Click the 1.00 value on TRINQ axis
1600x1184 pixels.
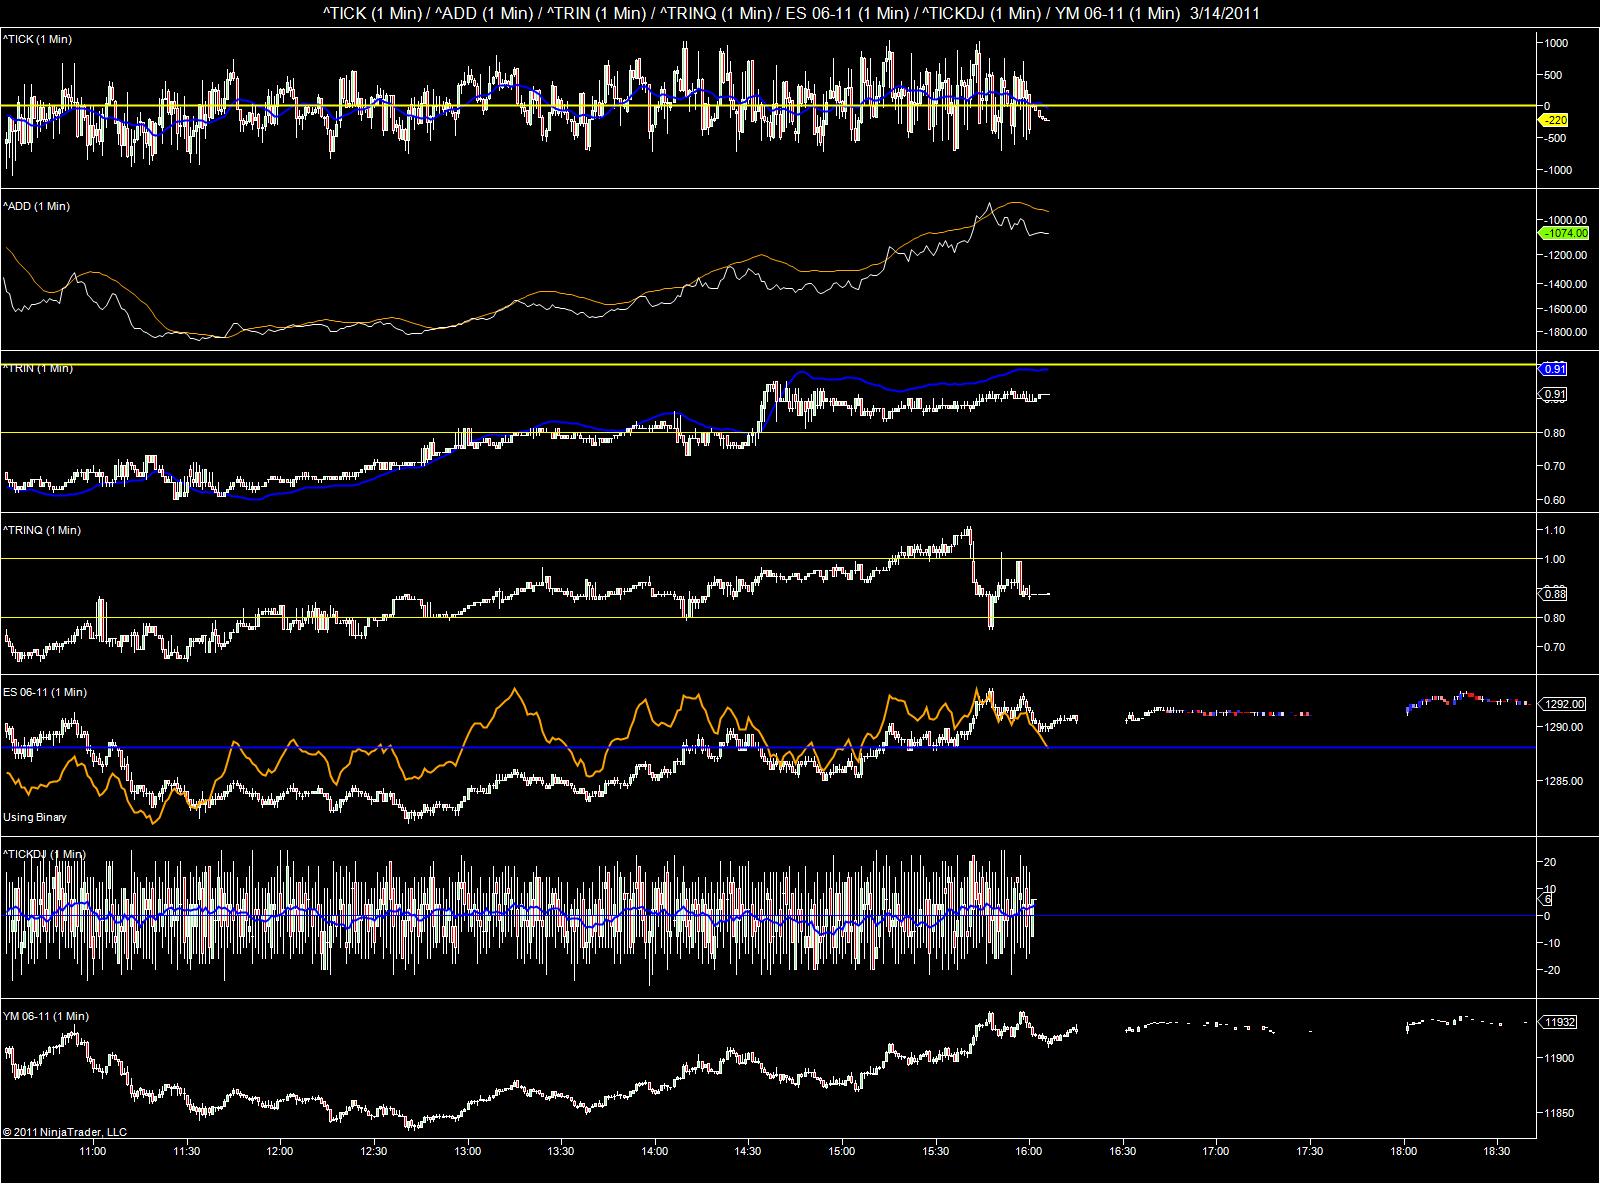(x=1556, y=560)
